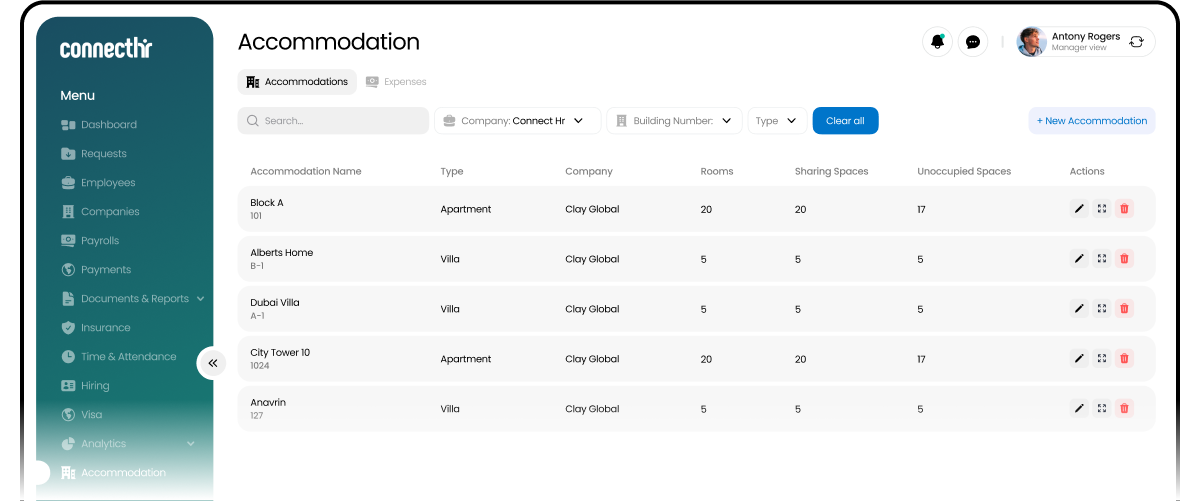Click inside the Search field
This screenshot has height=501, width=1200.
pyautogui.click(x=333, y=121)
